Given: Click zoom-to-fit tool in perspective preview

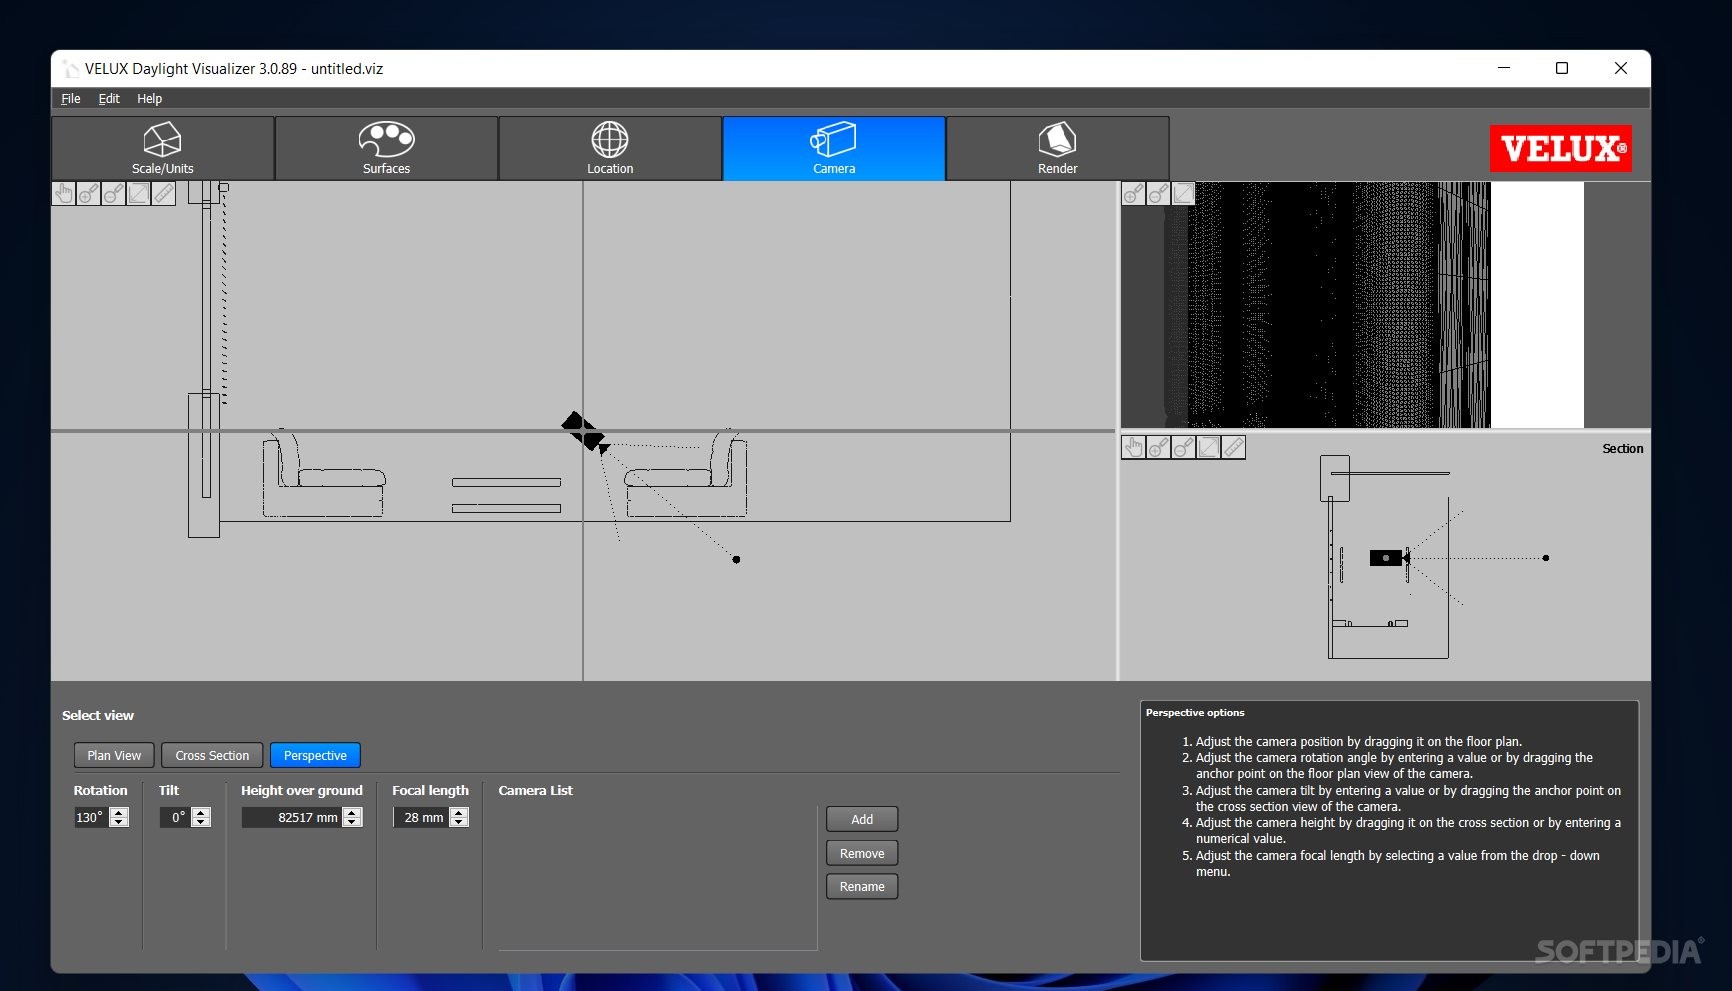Looking at the screenshot, I should coord(1183,193).
